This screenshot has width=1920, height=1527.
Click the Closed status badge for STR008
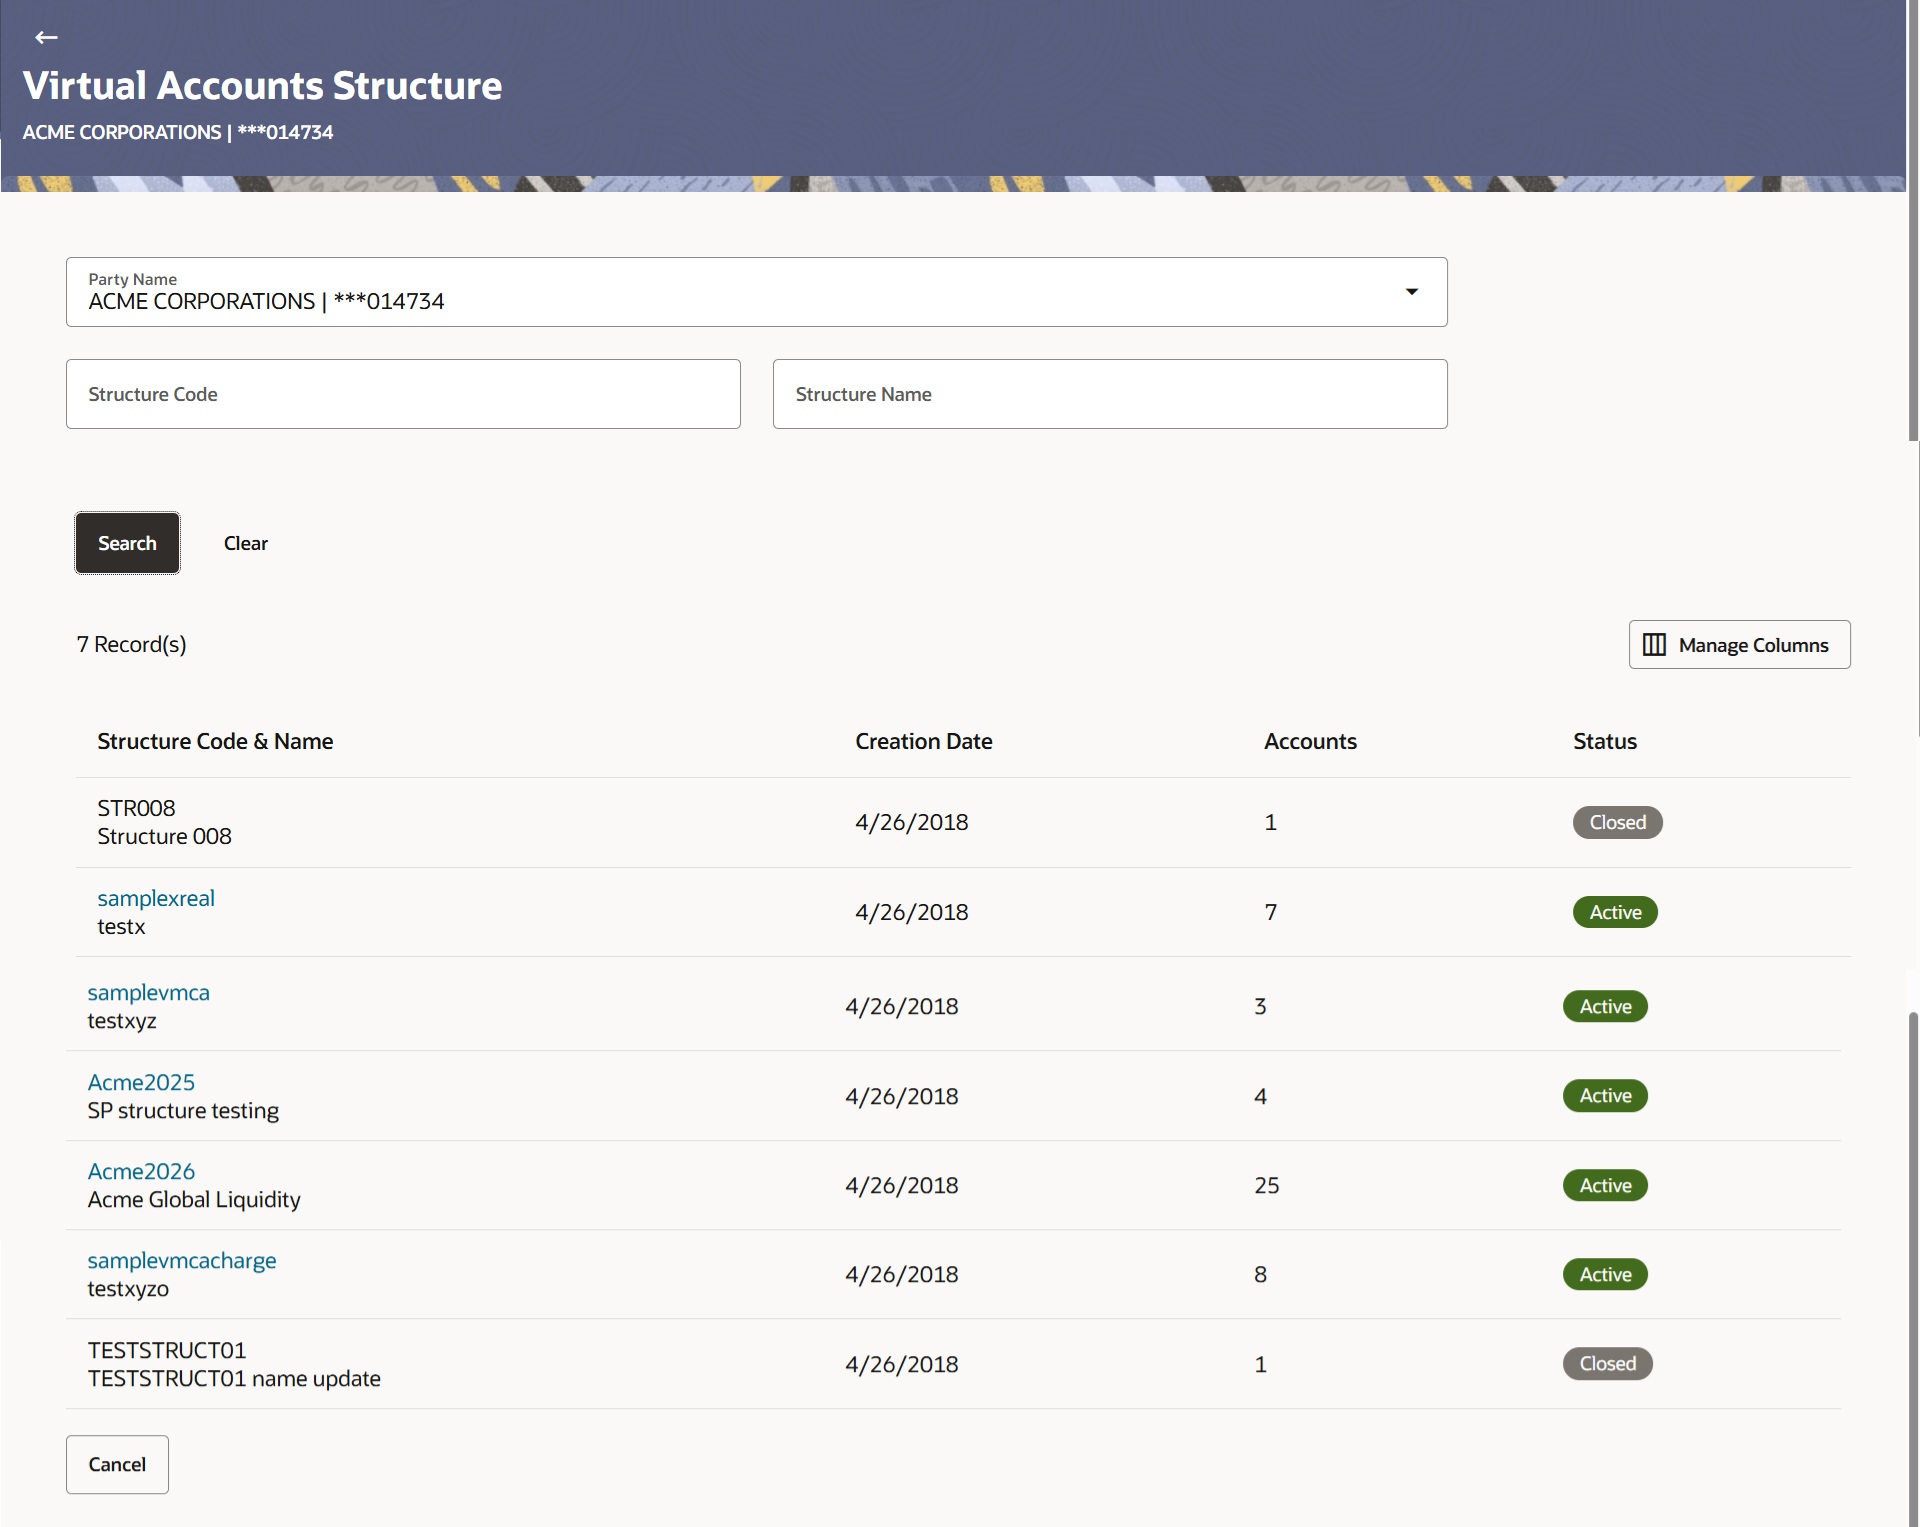(x=1617, y=822)
